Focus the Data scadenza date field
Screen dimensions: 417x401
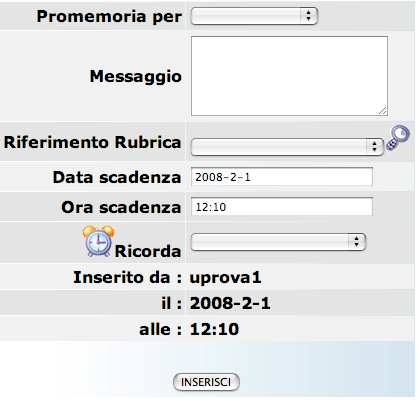tap(282, 177)
